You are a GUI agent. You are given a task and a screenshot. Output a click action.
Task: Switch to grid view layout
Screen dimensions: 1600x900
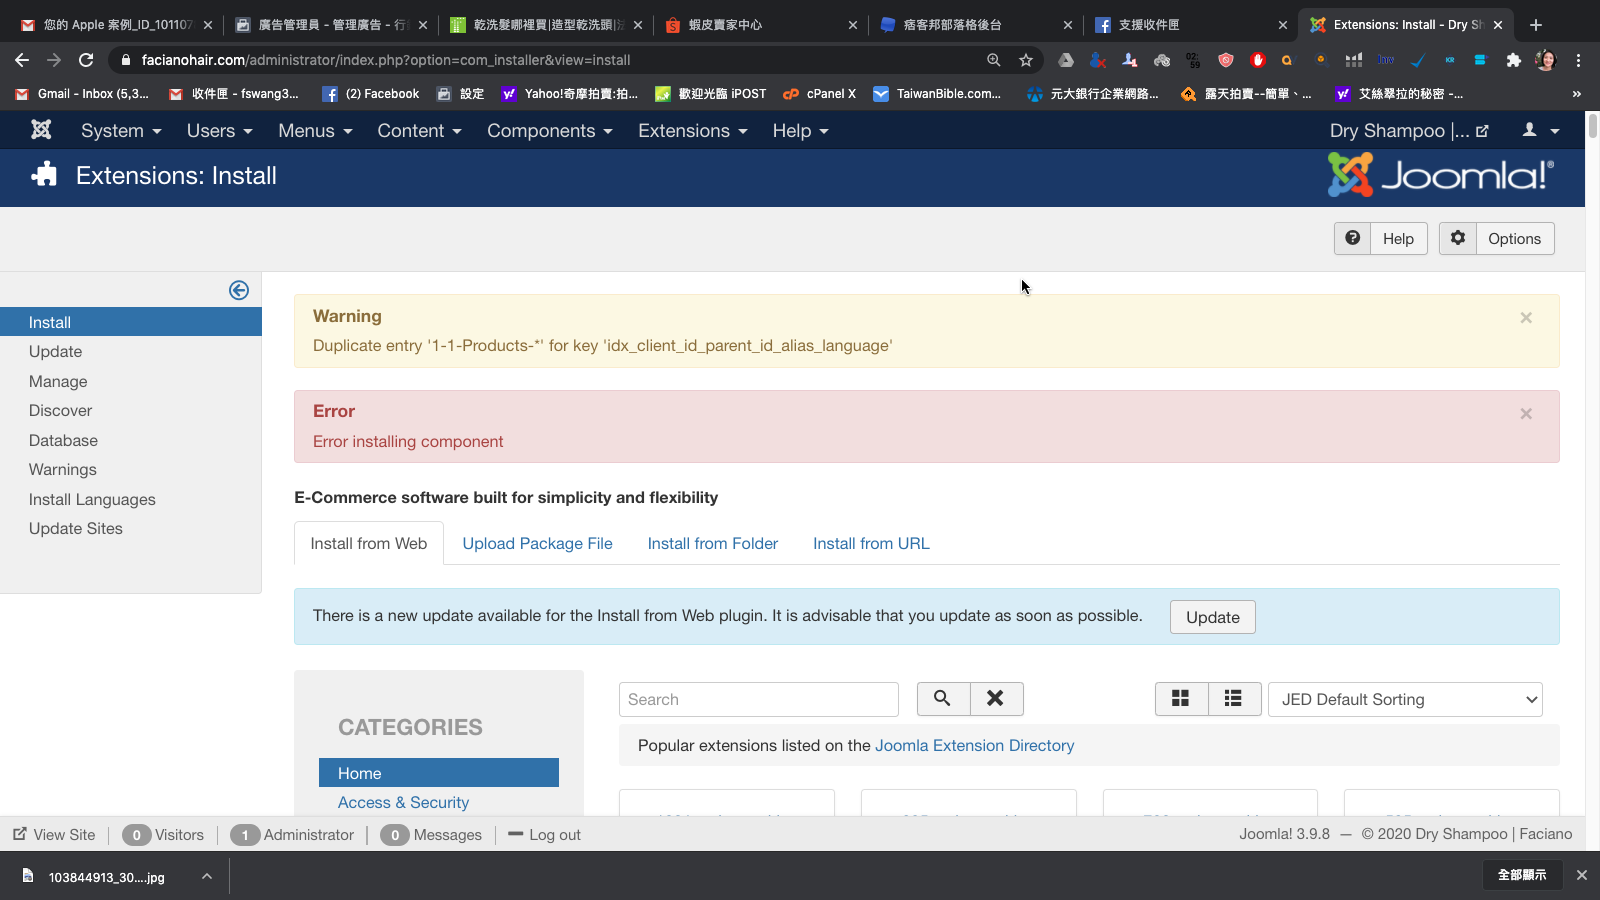pyautogui.click(x=1181, y=699)
